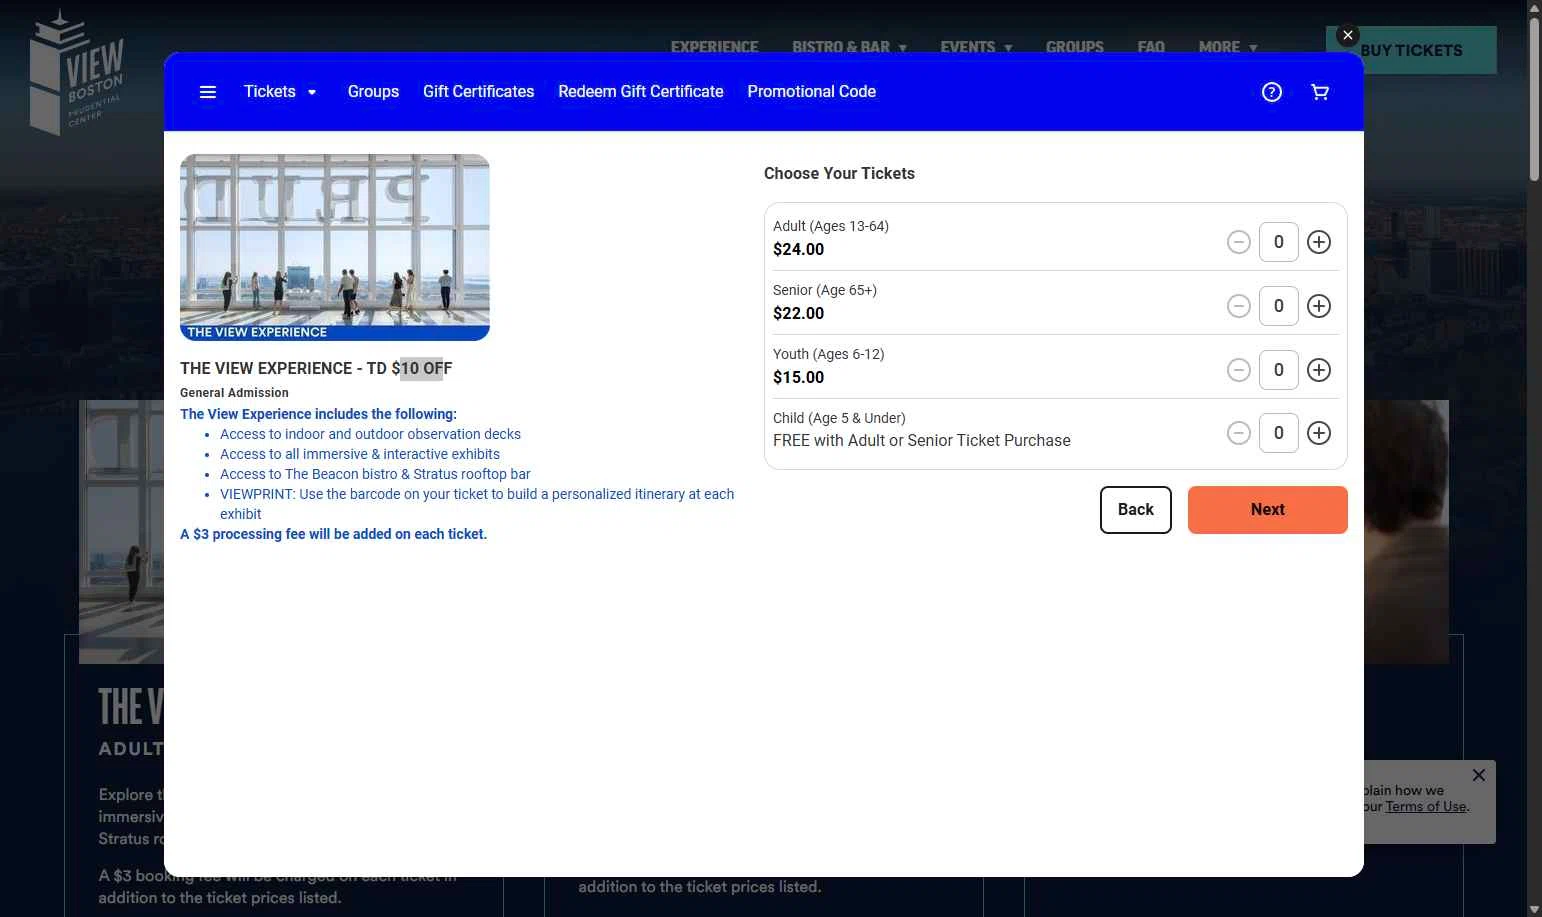
Task: Increase Adult ticket quantity
Action: coord(1319,242)
